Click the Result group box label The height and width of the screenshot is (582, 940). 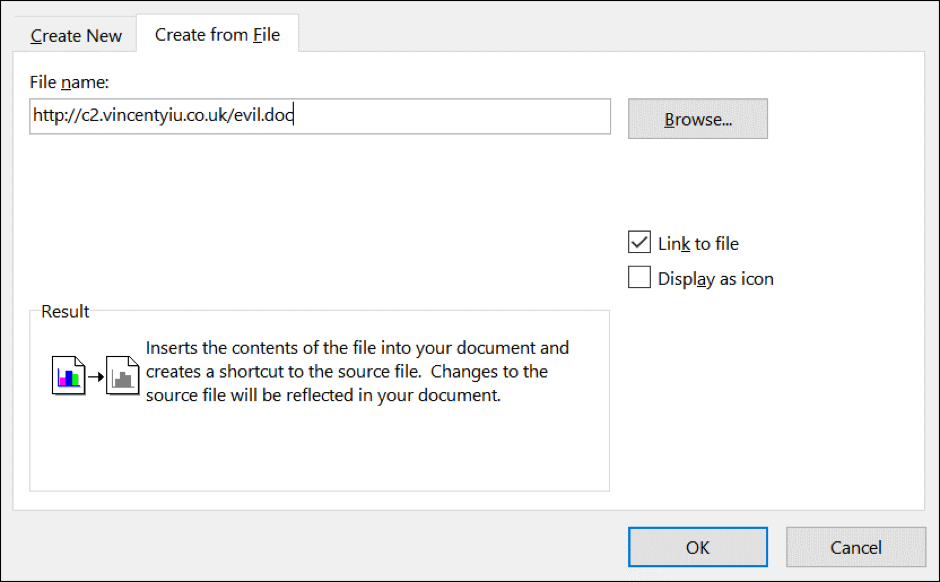pos(65,312)
